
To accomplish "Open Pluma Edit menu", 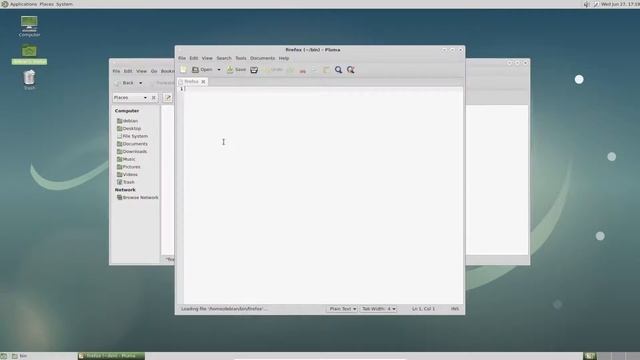I will pyautogui.click(x=193, y=58).
